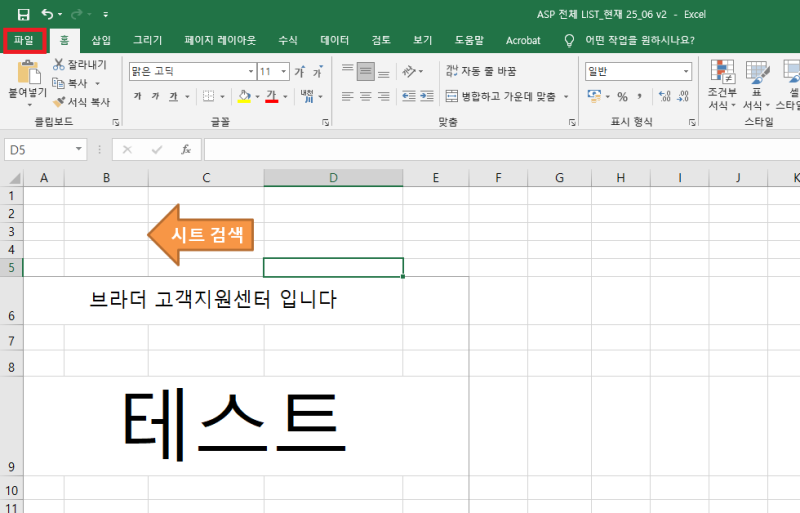Open the font color dropdown arrow
Viewport: 800px width, 513px height.
coord(285,96)
